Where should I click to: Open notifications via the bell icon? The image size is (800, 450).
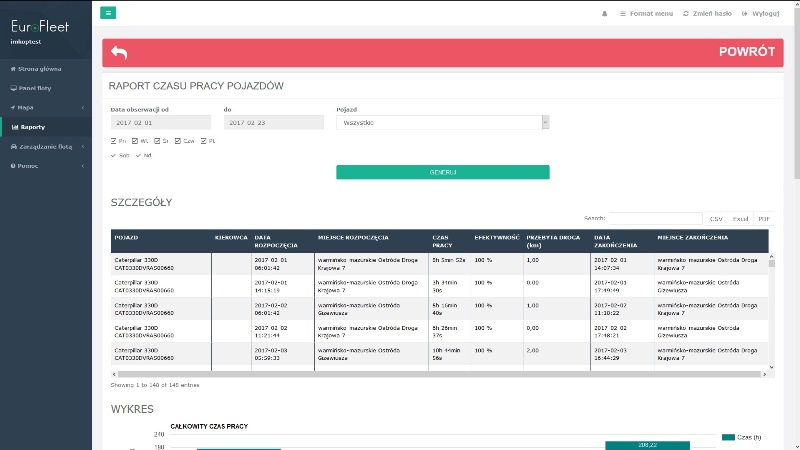pyautogui.click(x=604, y=14)
